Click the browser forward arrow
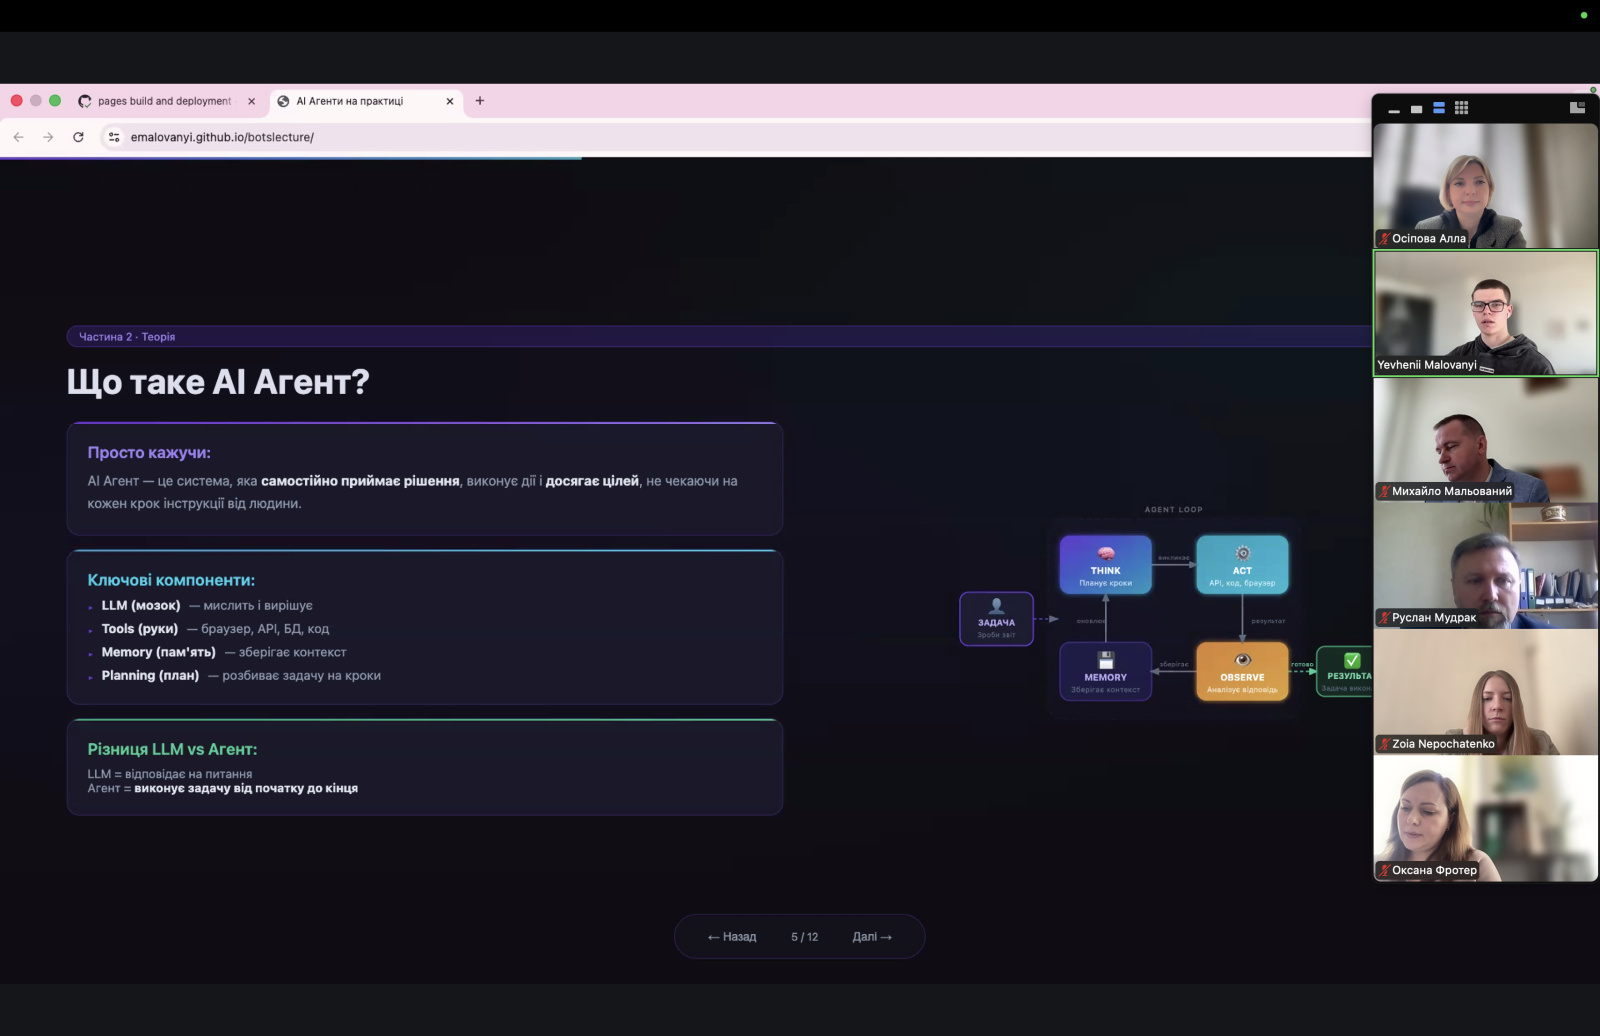 coord(48,137)
